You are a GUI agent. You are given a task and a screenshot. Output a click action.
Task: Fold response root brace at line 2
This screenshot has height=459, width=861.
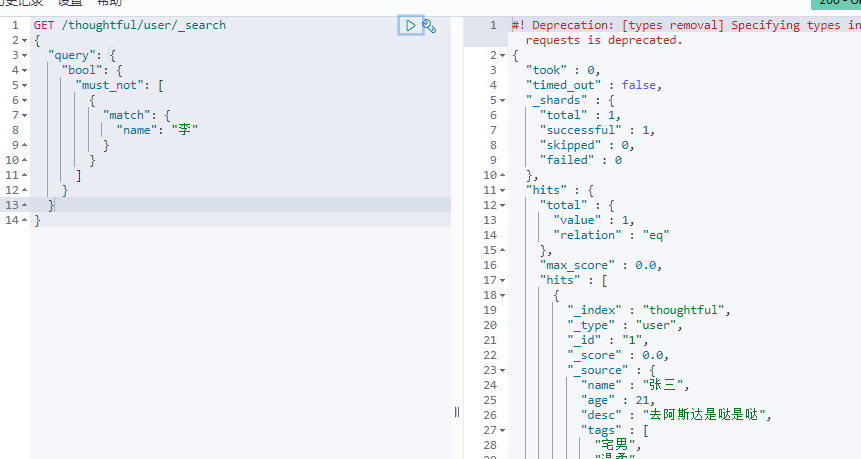[502, 55]
